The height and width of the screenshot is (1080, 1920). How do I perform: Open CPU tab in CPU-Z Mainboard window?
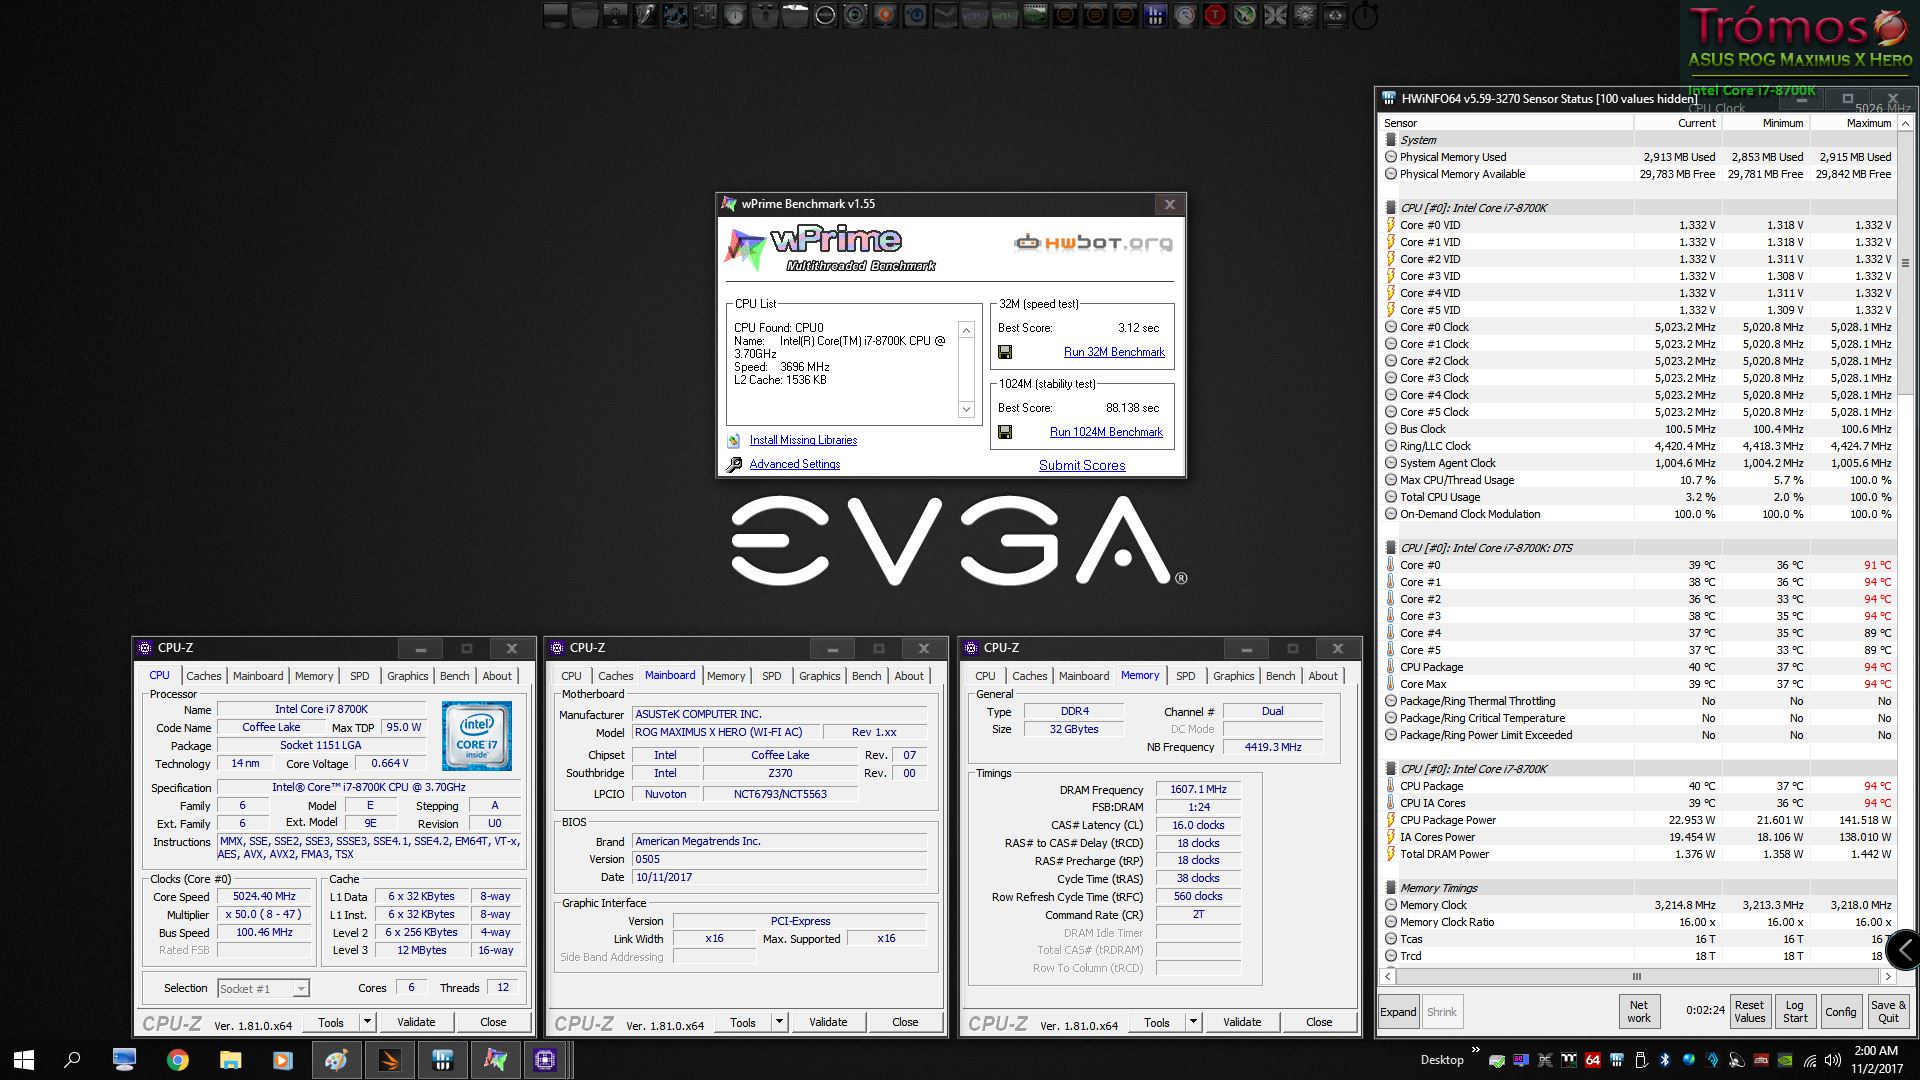click(x=571, y=676)
